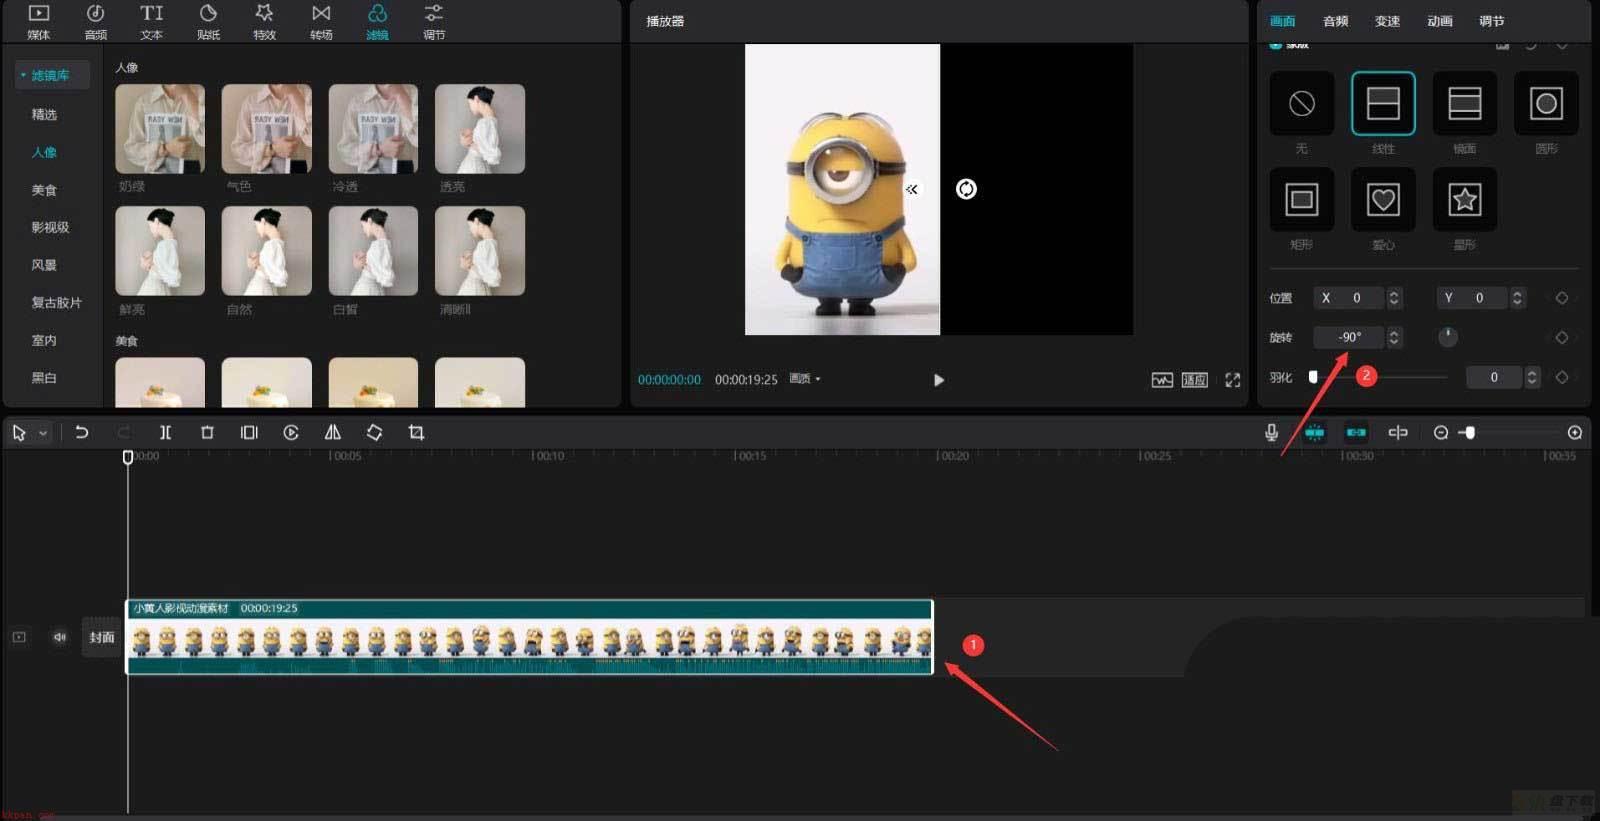
Task: Select the 线性 linear mask
Action: tap(1383, 103)
